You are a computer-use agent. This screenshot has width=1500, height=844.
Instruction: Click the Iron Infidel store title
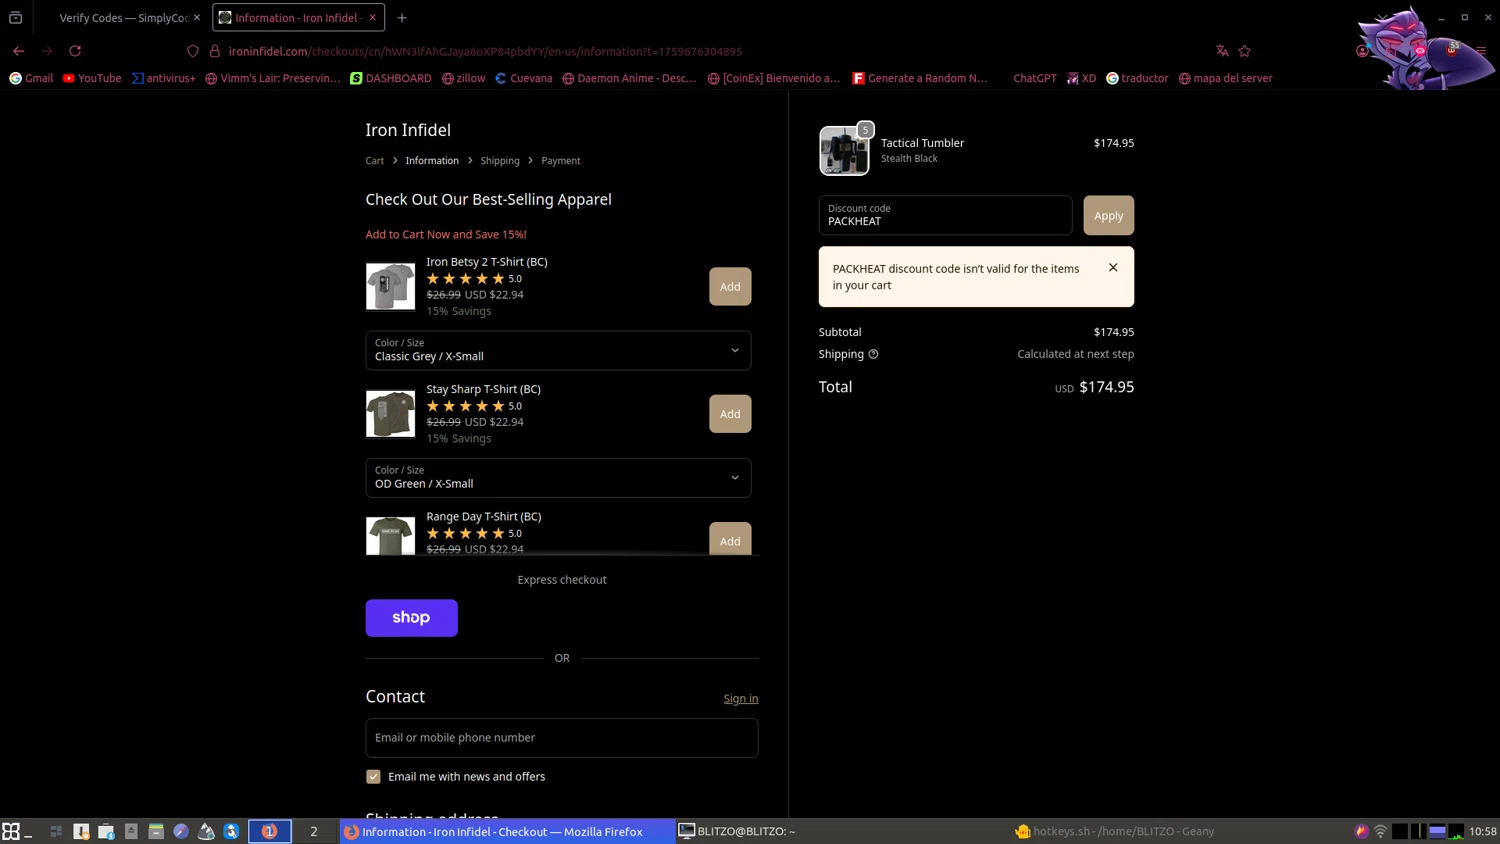[408, 130]
